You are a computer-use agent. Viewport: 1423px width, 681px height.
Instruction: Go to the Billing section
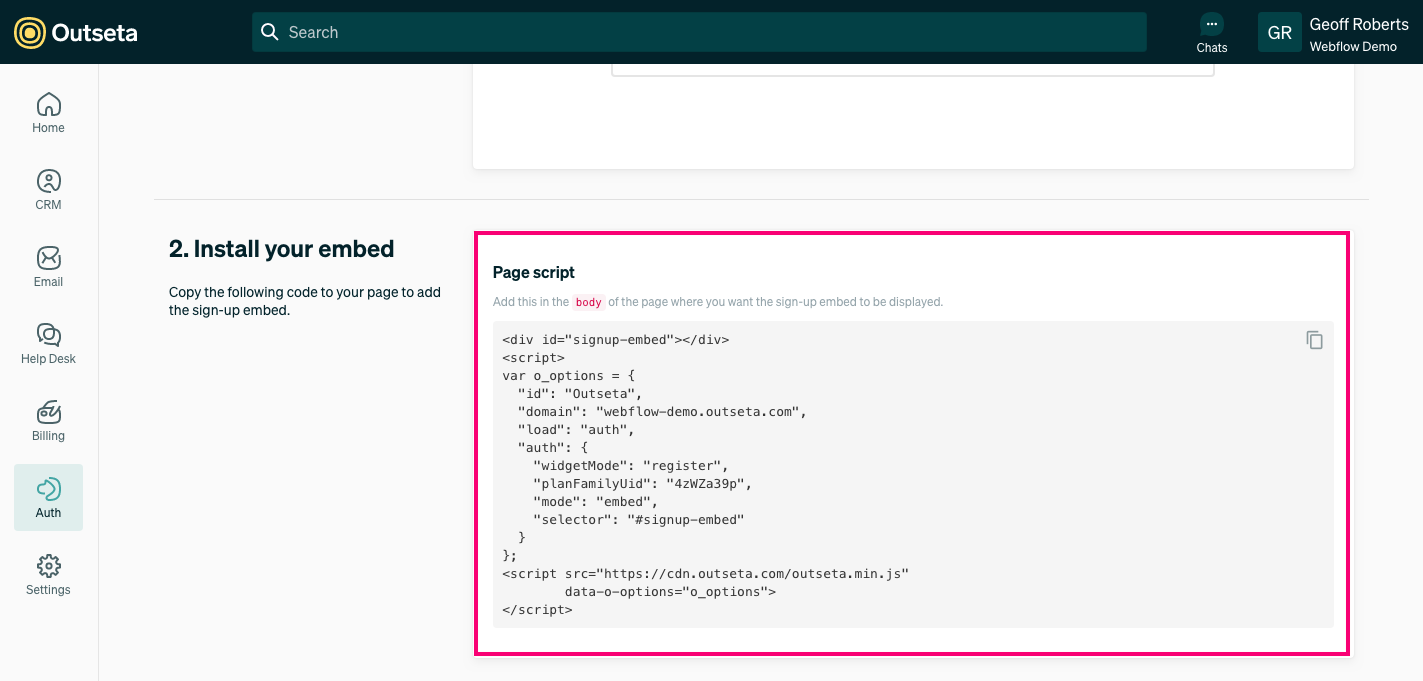coord(48,420)
